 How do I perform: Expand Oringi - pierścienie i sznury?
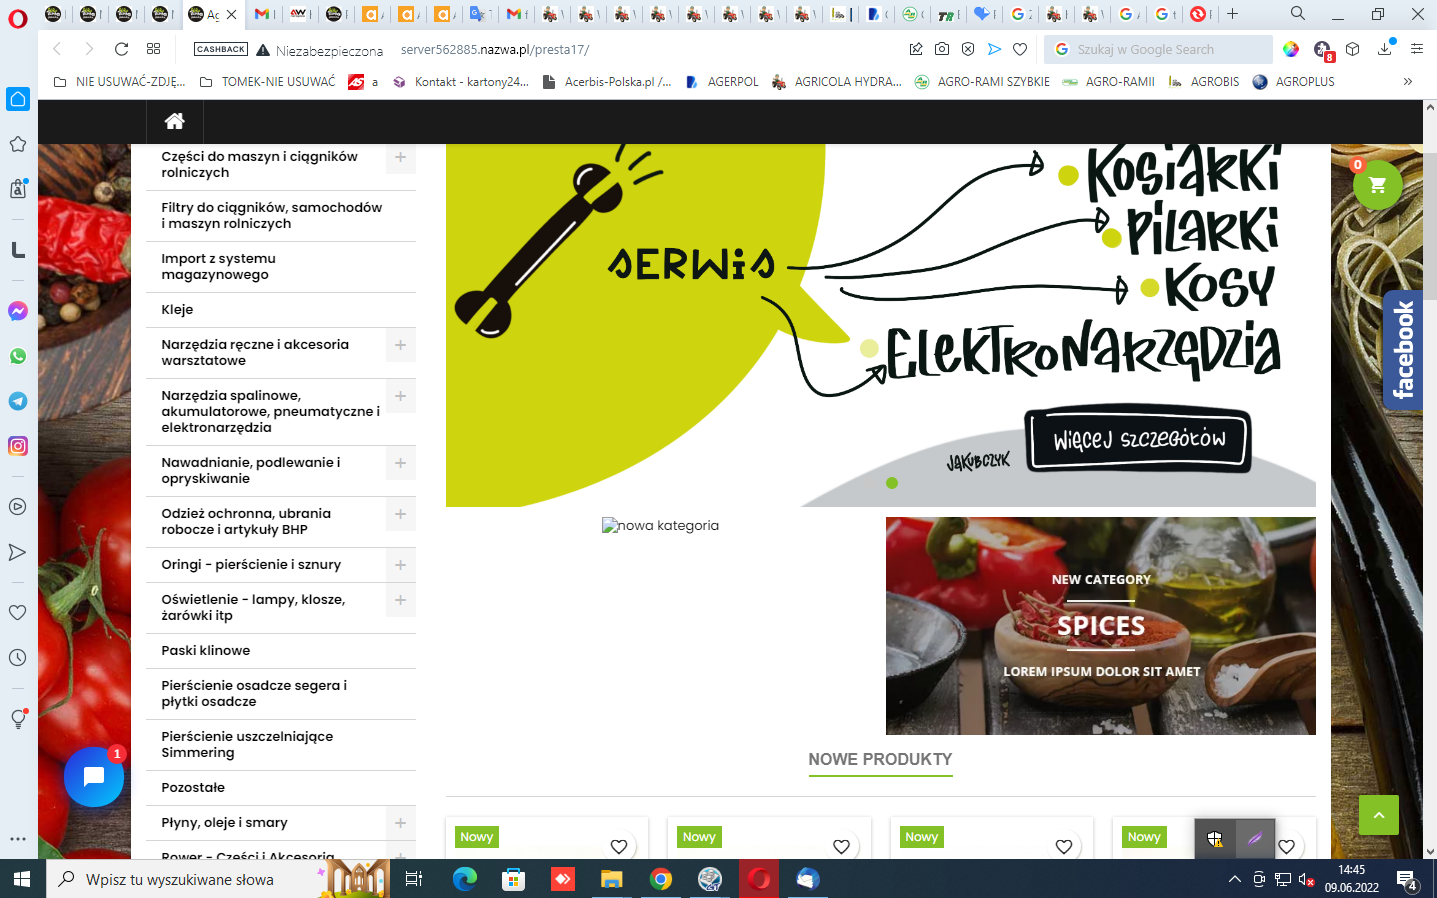click(x=401, y=565)
